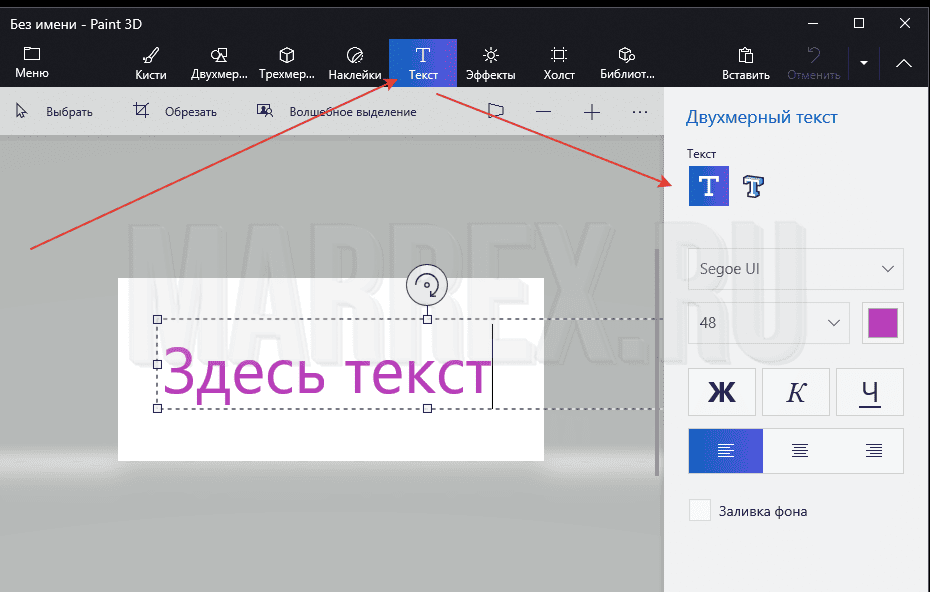Image resolution: width=930 pixels, height=592 pixels.
Task: Expand the undo history dropdown arrow
Action: pos(864,63)
